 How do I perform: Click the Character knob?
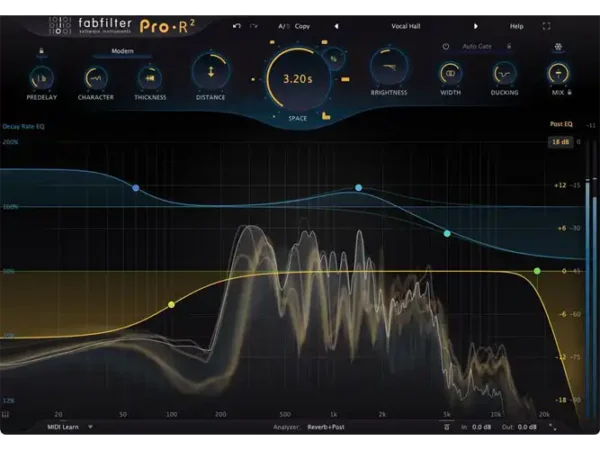click(x=96, y=78)
